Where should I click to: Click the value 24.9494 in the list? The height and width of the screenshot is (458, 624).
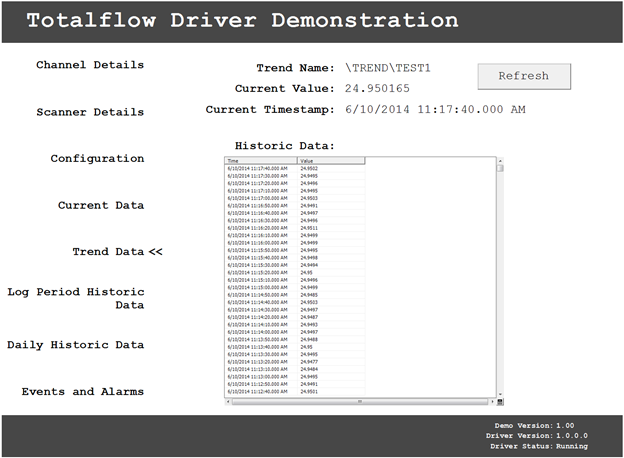coord(309,265)
